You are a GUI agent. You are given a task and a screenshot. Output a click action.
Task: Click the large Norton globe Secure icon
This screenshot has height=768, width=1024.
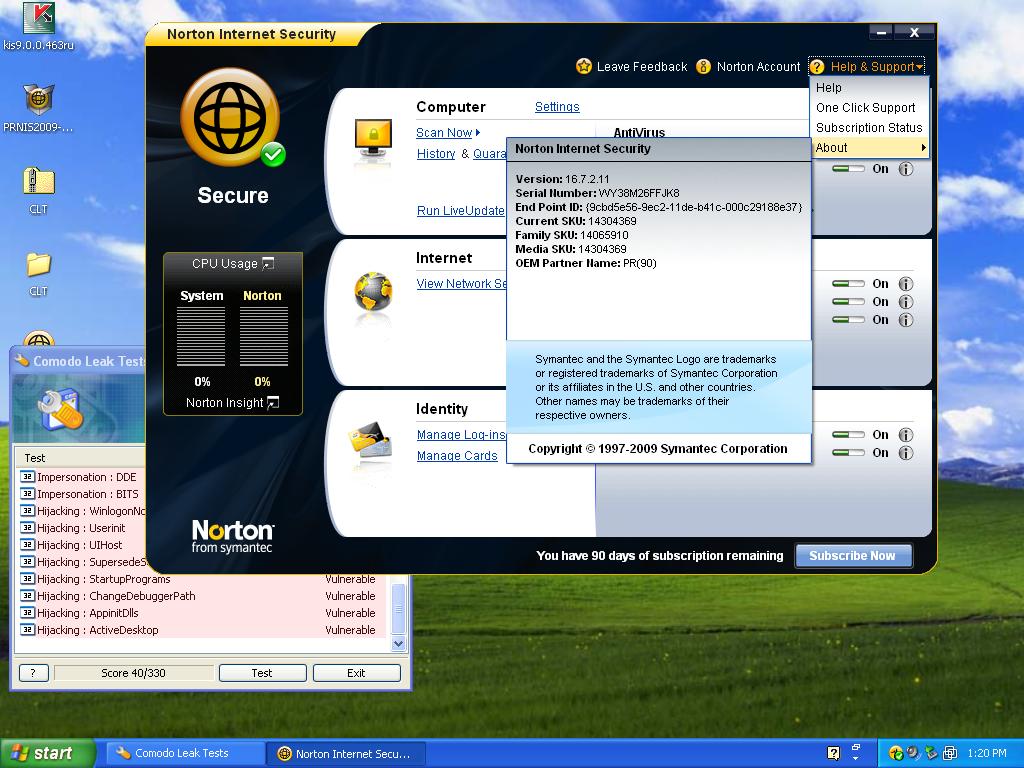click(231, 118)
